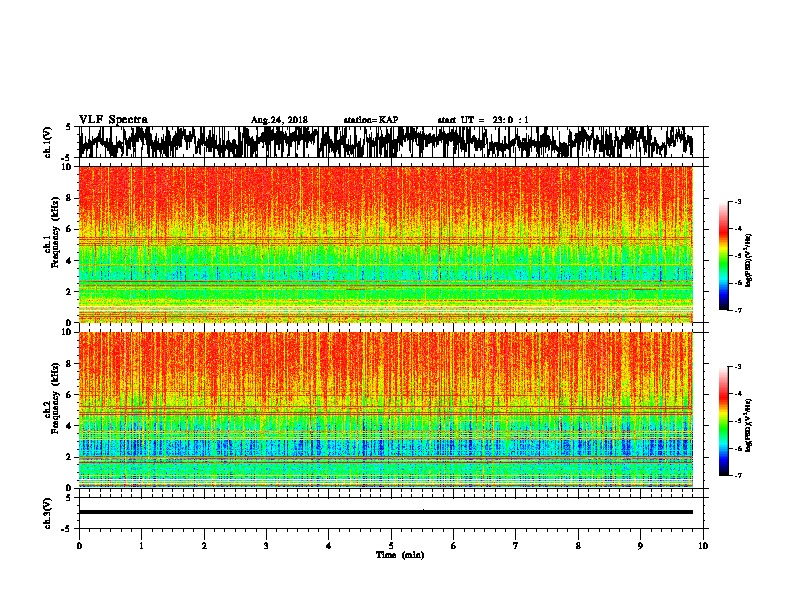The image size is (792, 612).
Task: Click the log(PSD) label beside ch.1 colorbar
Action: tap(749, 261)
